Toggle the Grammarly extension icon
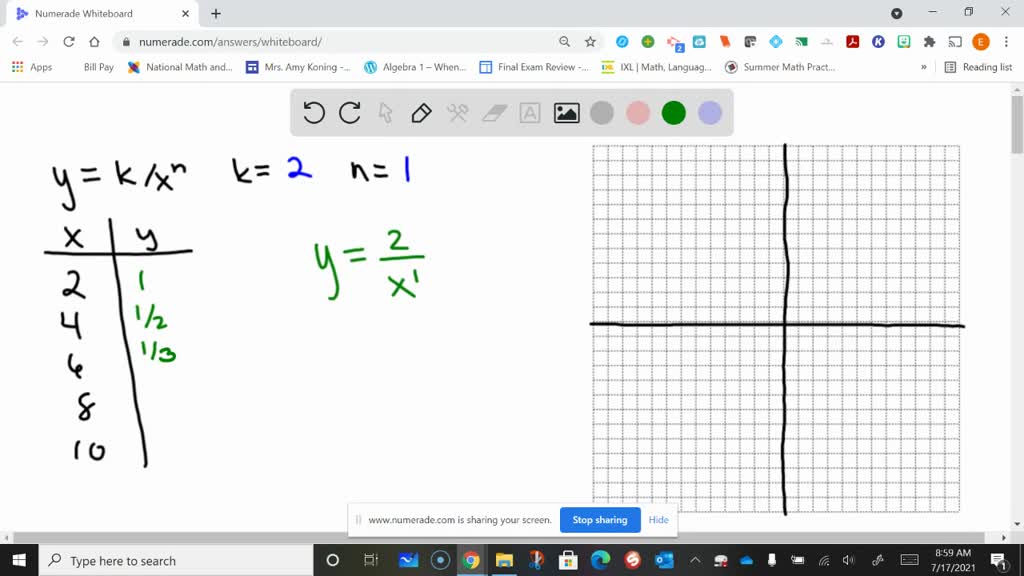The width and height of the screenshot is (1024, 576). coord(649,43)
